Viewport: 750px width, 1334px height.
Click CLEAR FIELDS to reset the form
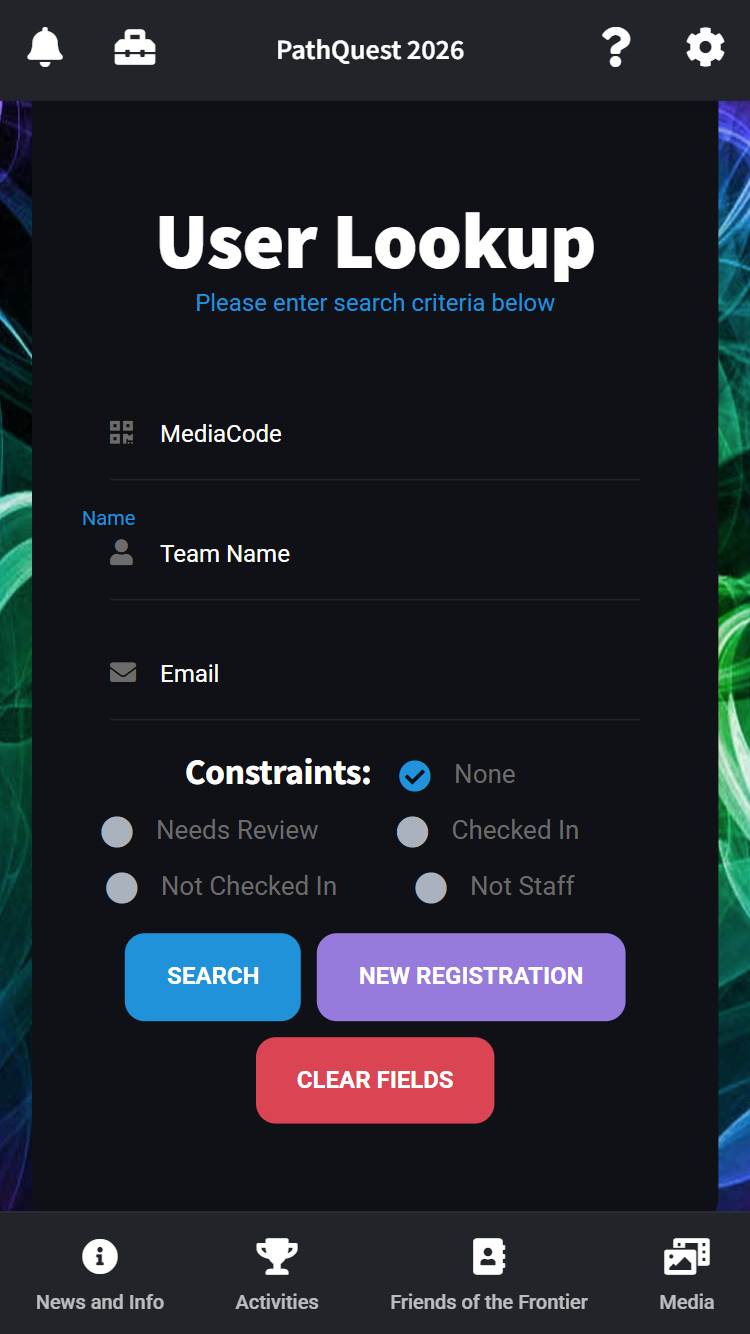(375, 1080)
